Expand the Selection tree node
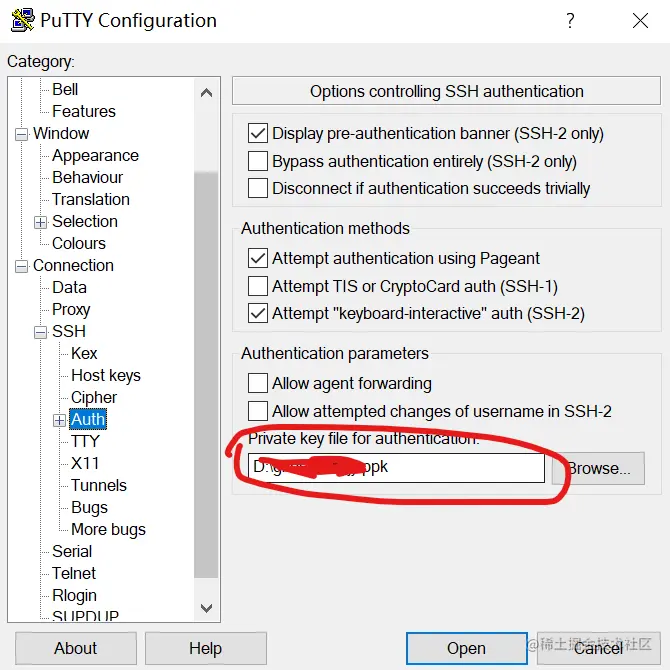670x670 pixels. [41, 222]
